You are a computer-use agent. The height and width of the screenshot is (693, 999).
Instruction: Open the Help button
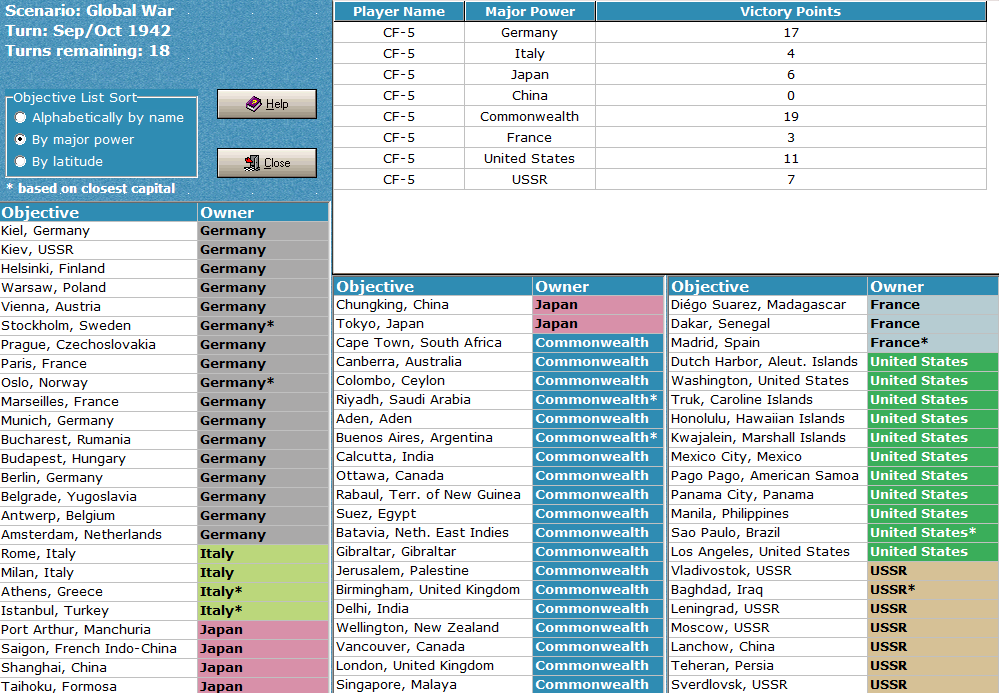267,104
